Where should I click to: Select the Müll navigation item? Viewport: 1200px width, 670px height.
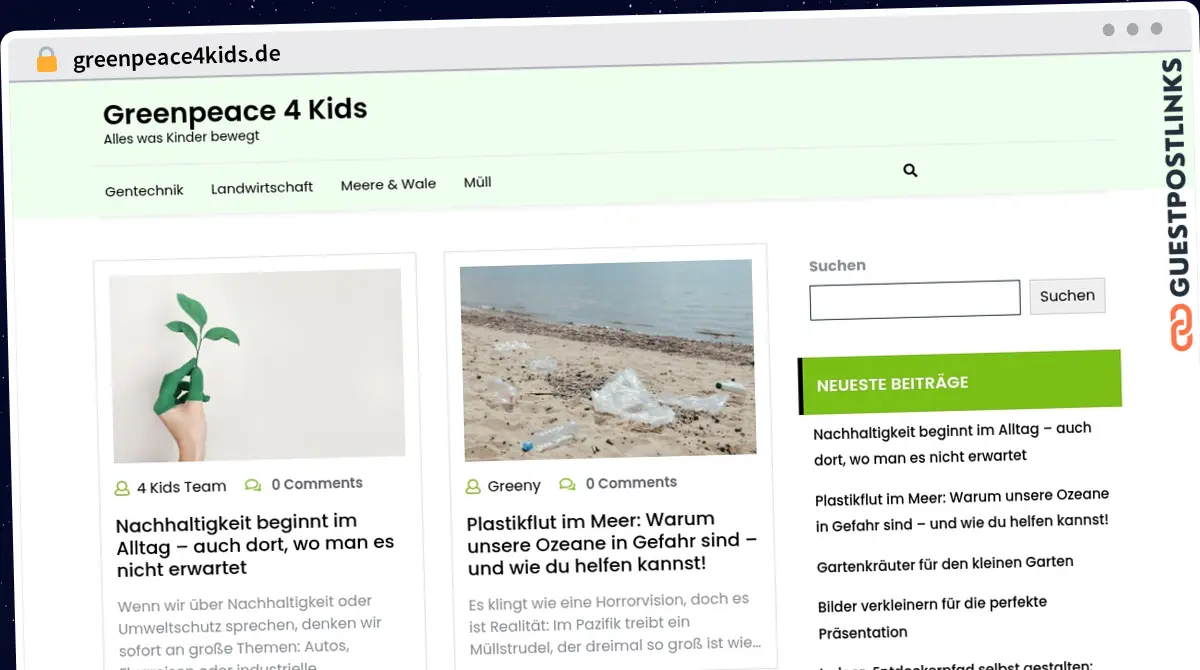click(x=477, y=182)
